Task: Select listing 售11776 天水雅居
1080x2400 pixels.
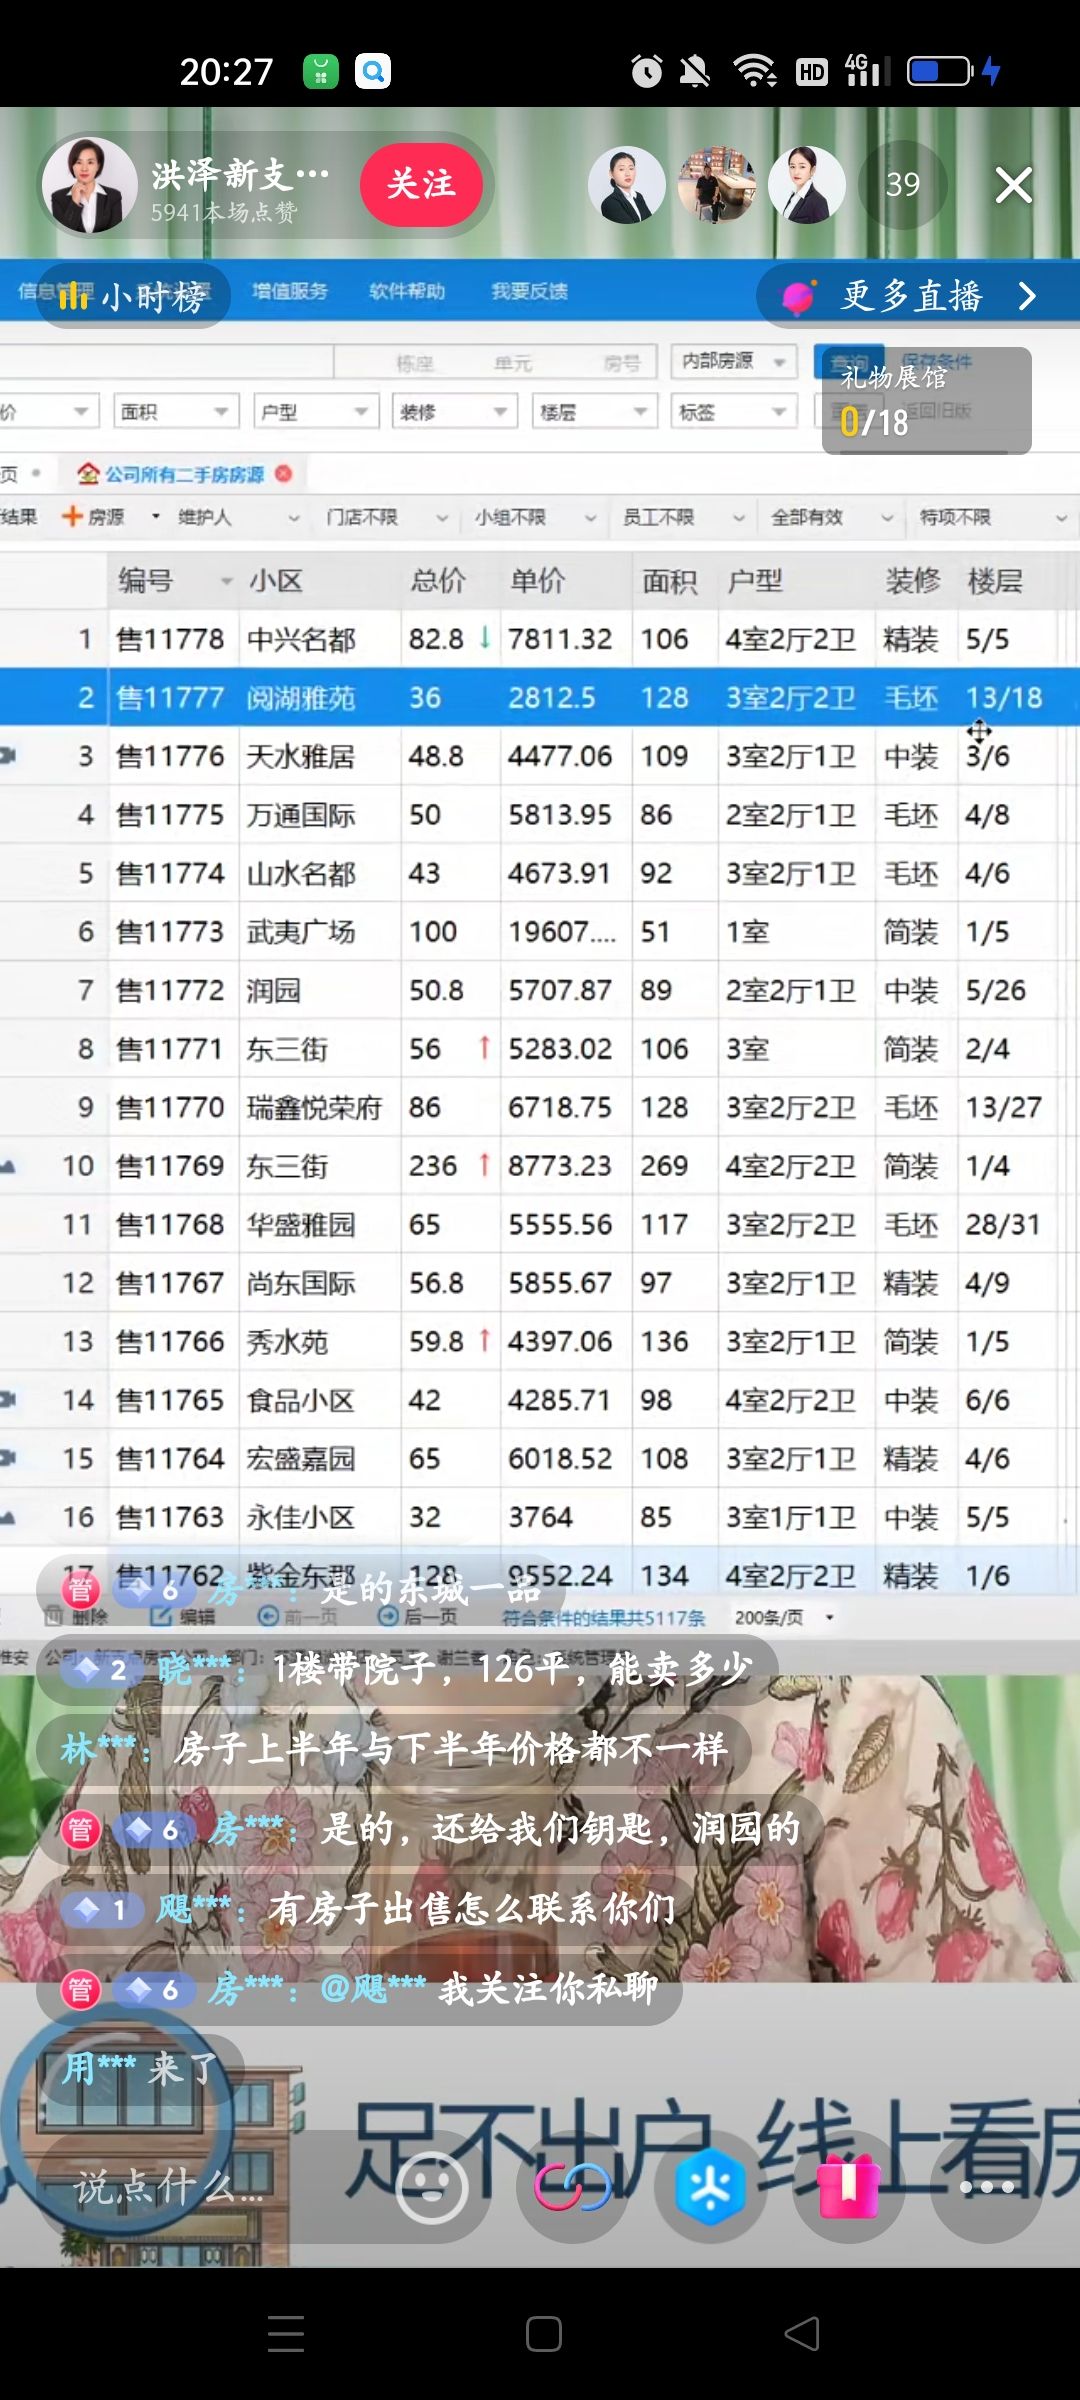Action: pyautogui.click(x=540, y=756)
